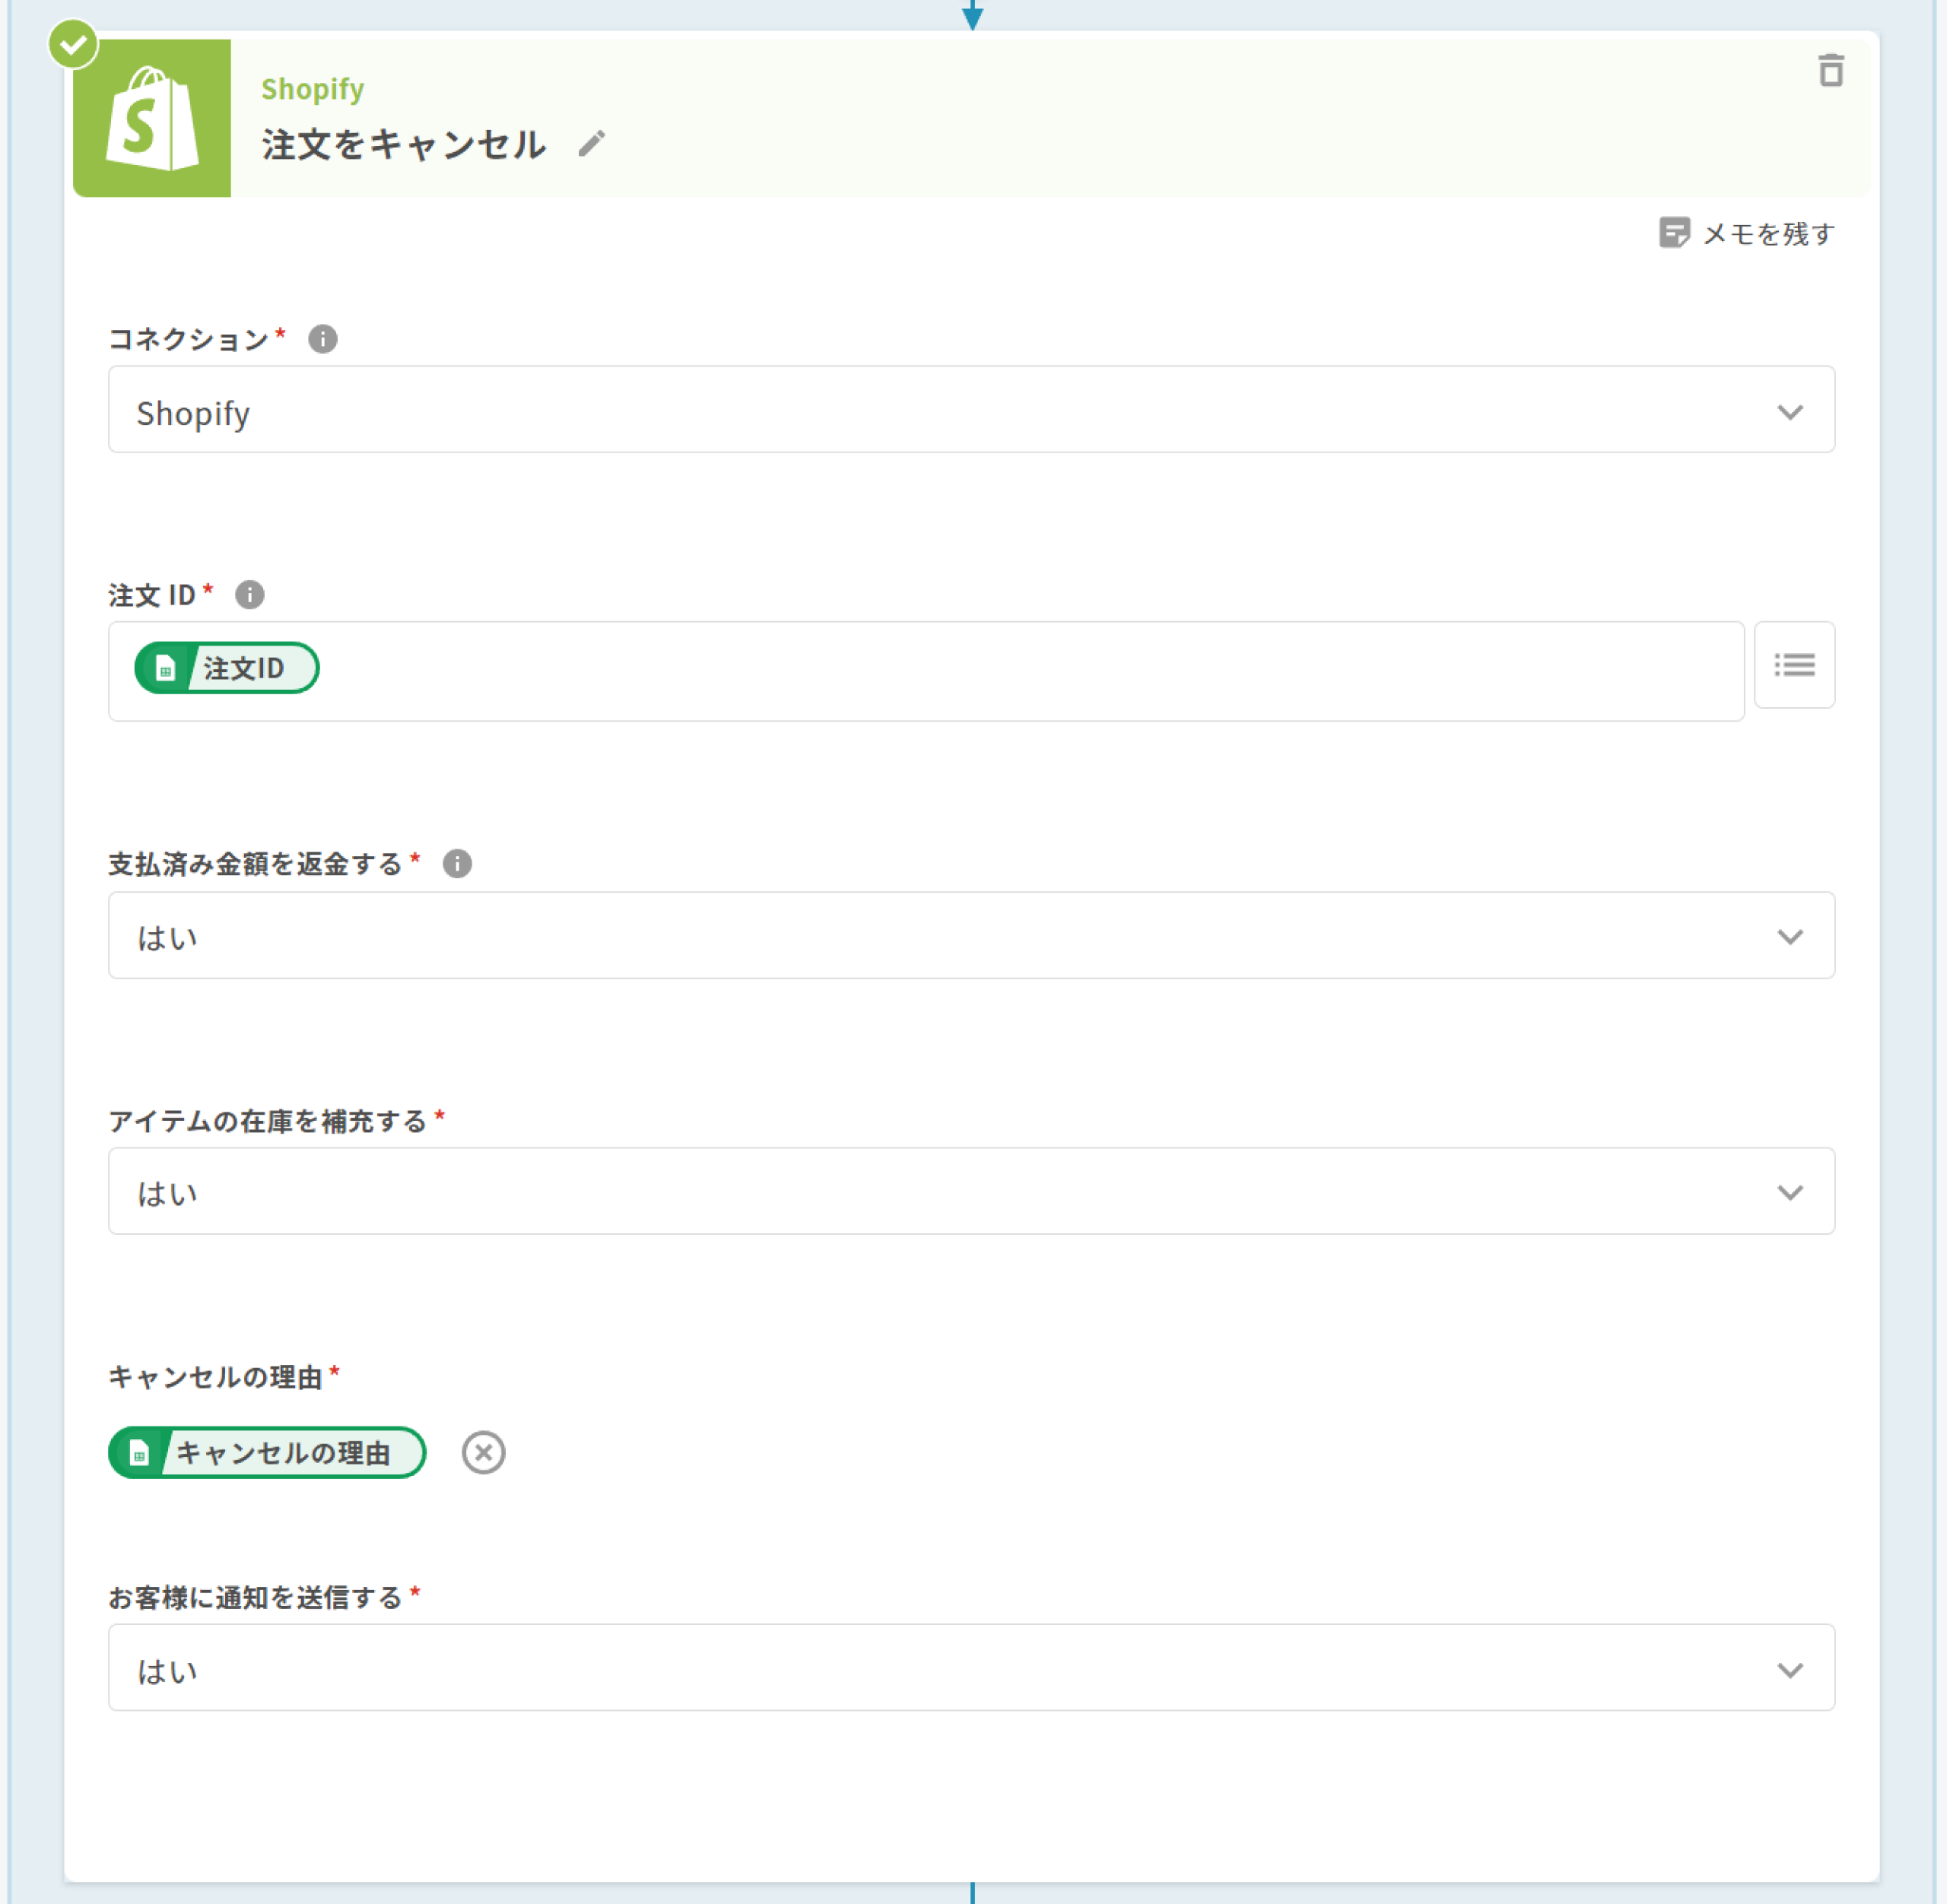The height and width of the screenshot is (1904, 1947).
Task: Expand the アイテムの在庫を補充する dropdown
Action: (x=970, y=1191)
